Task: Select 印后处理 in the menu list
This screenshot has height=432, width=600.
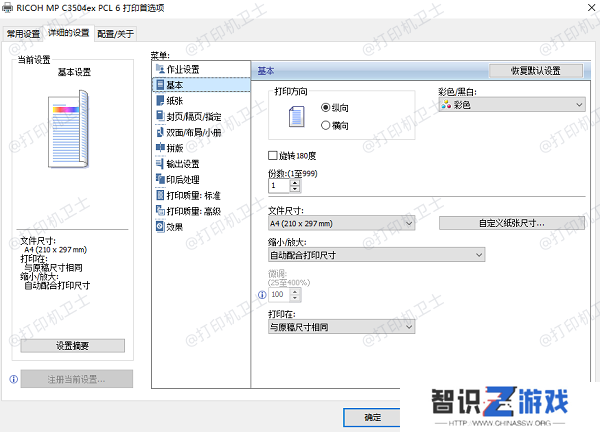Action: click(201, 179)
